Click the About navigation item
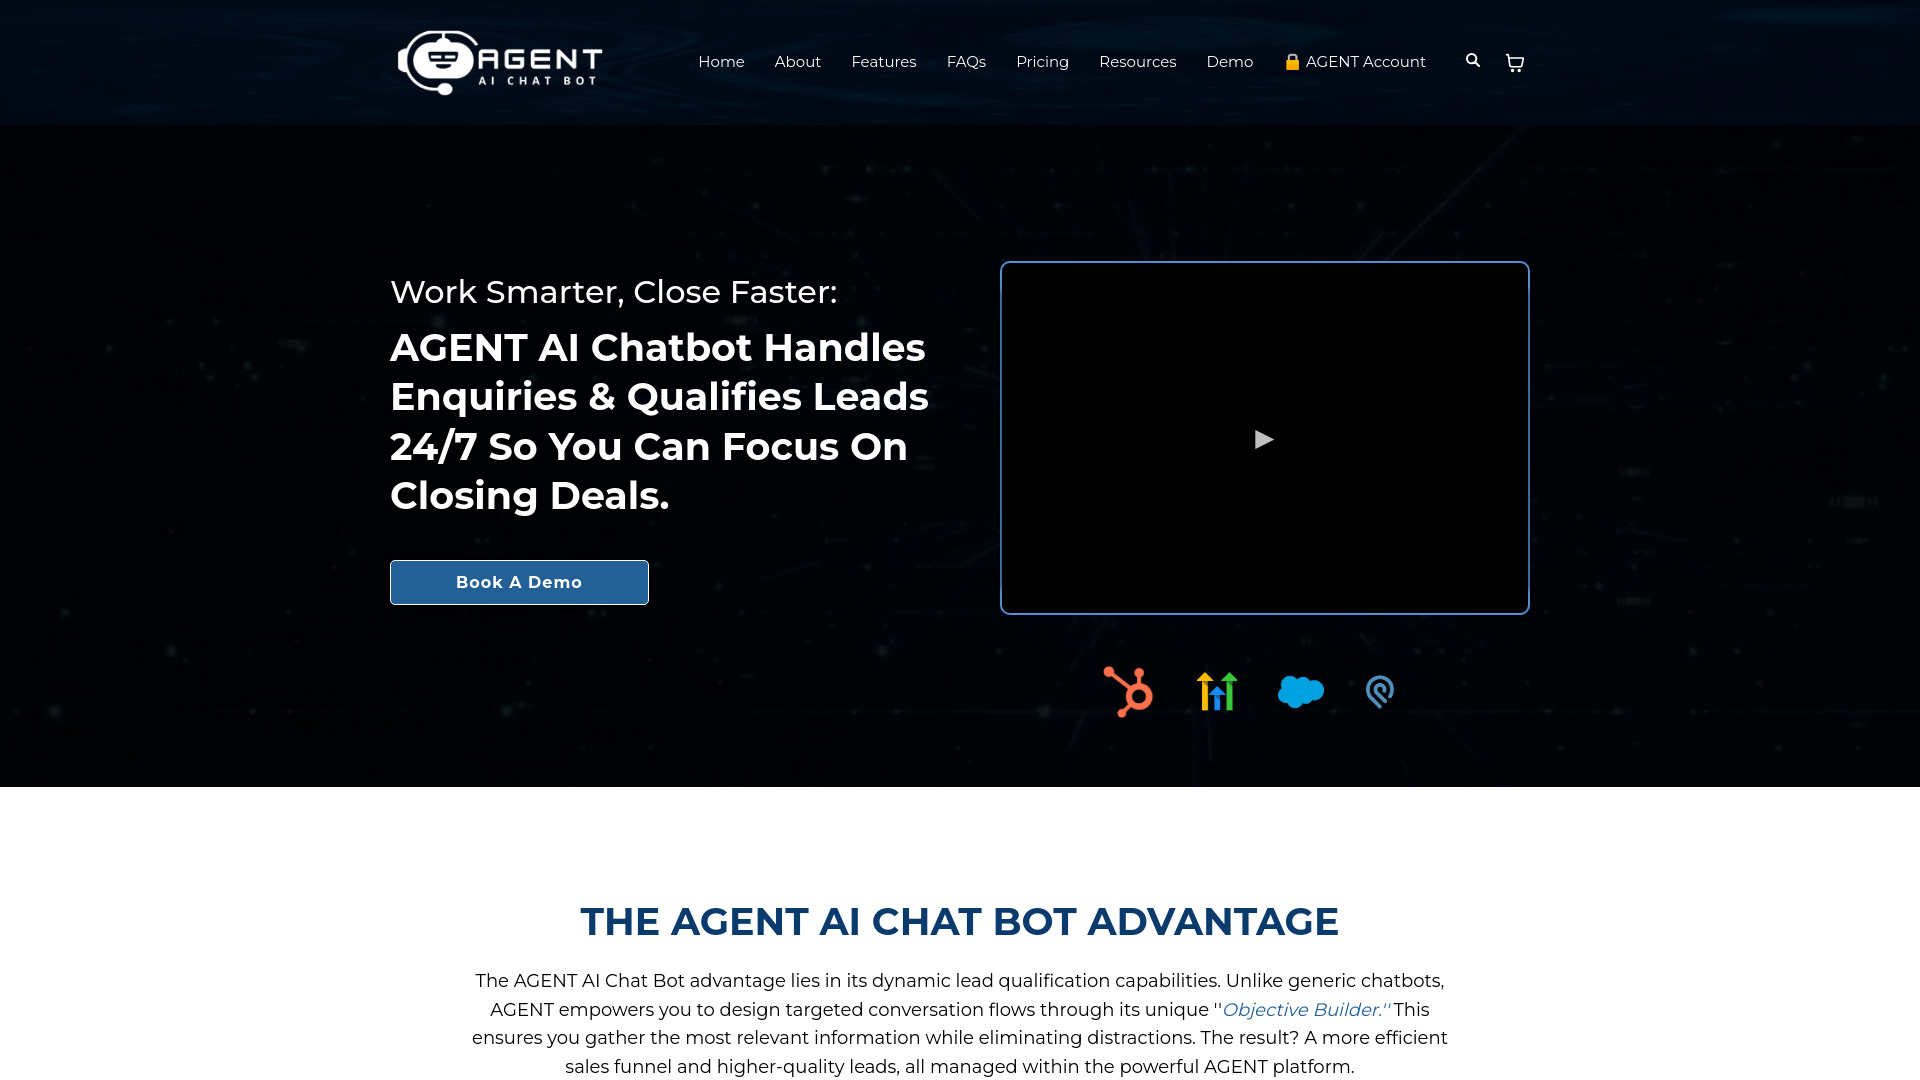Viewport: 1920px width, 1080px height. 796,62
